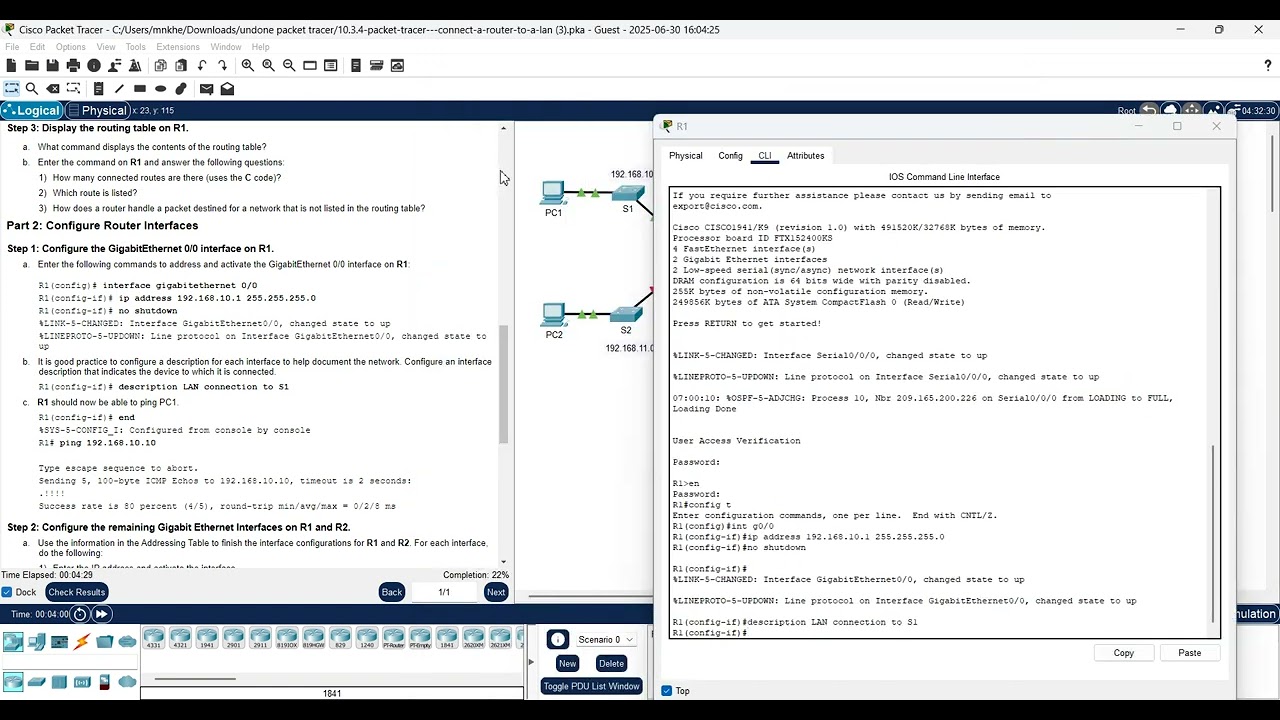The width and height of the screenshot is (1280, 720).
Task: Choose the Draw Ellipse tool
Action: [160, 89]
